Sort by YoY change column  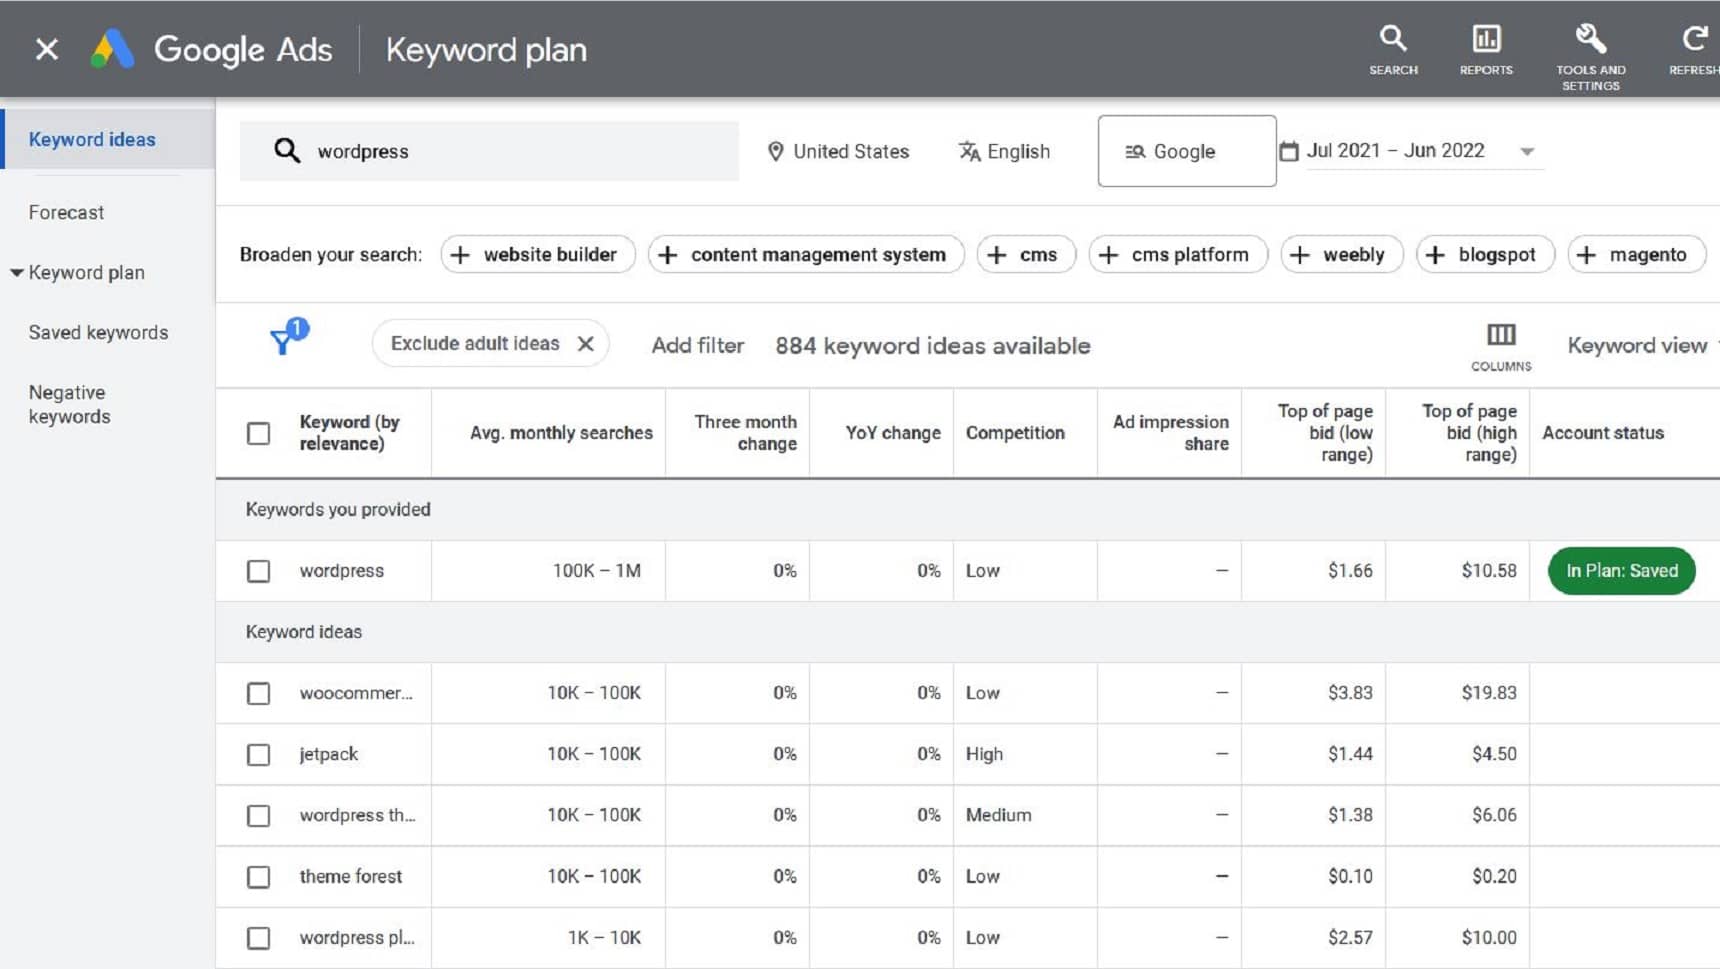[893, 433]
